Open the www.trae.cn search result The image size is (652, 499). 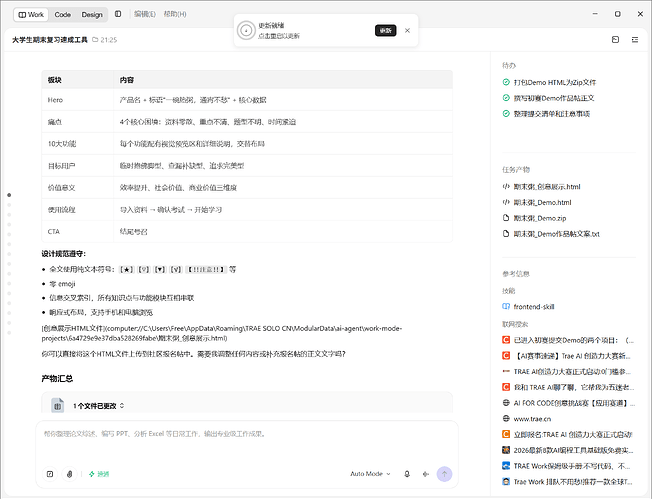[532, 419]
